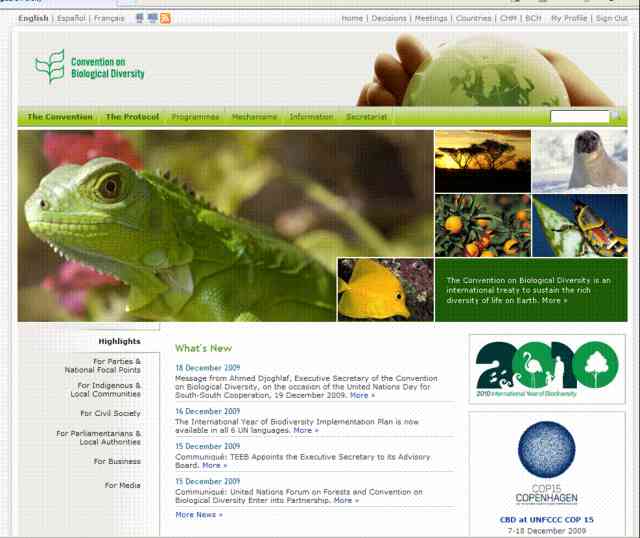Click More after the South-South Cooperation message
640x538 pixels.
click(362, 396)
